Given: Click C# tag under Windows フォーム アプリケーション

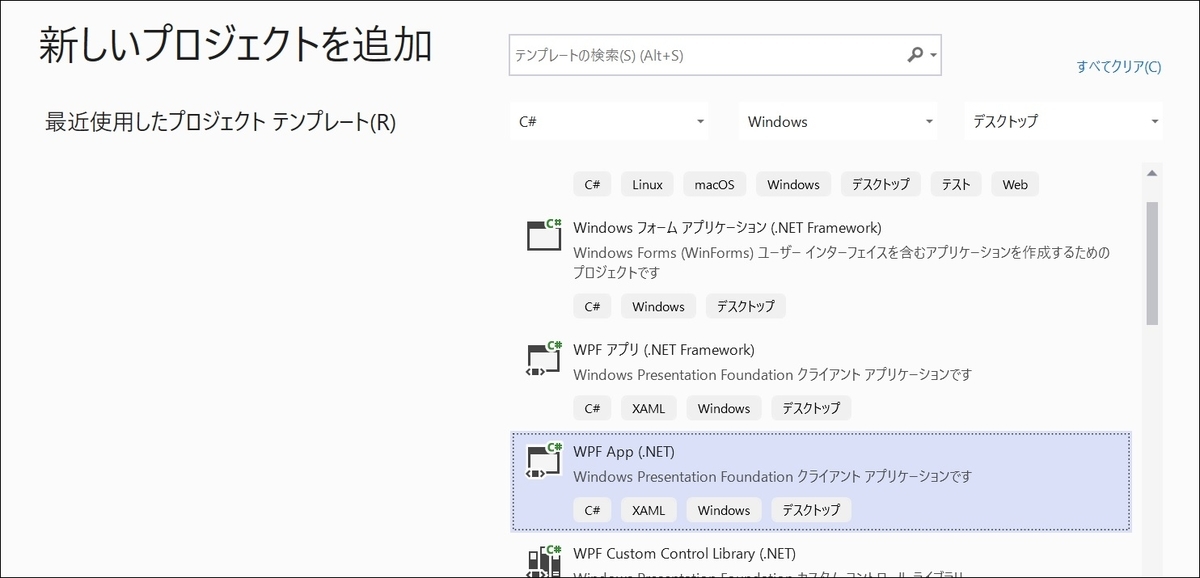Looking at the screenshot, I should tap(592, 306).
